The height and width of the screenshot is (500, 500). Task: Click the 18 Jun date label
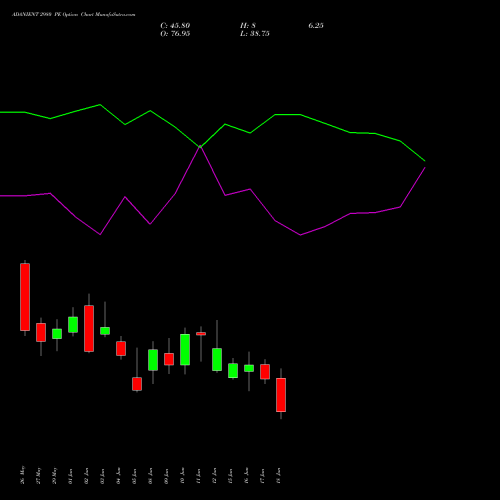click(279, 476)
